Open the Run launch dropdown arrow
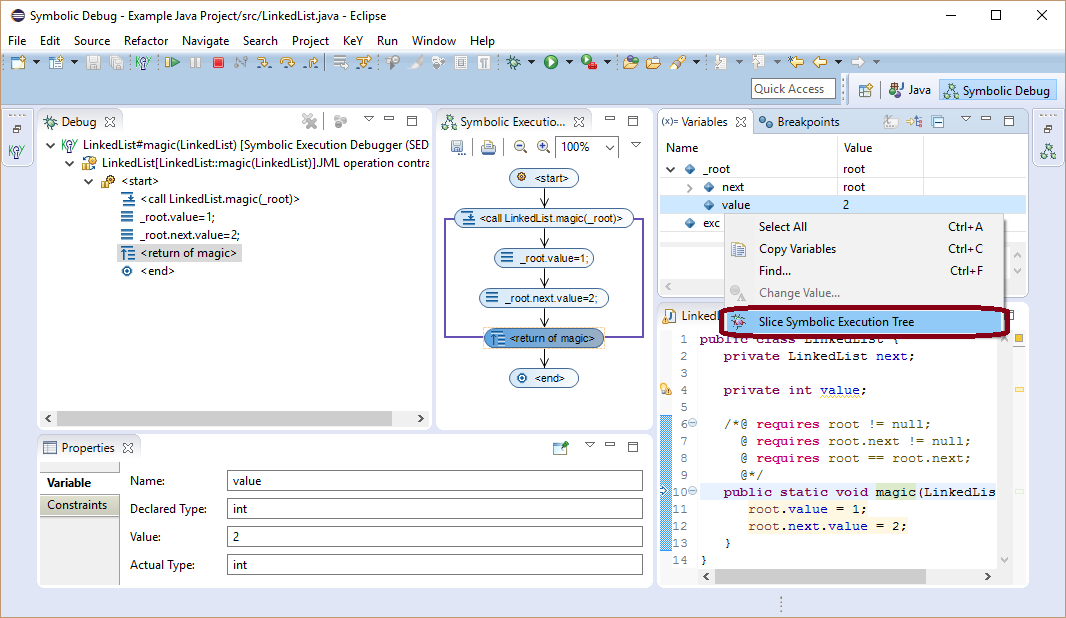 tap(569, 63)
